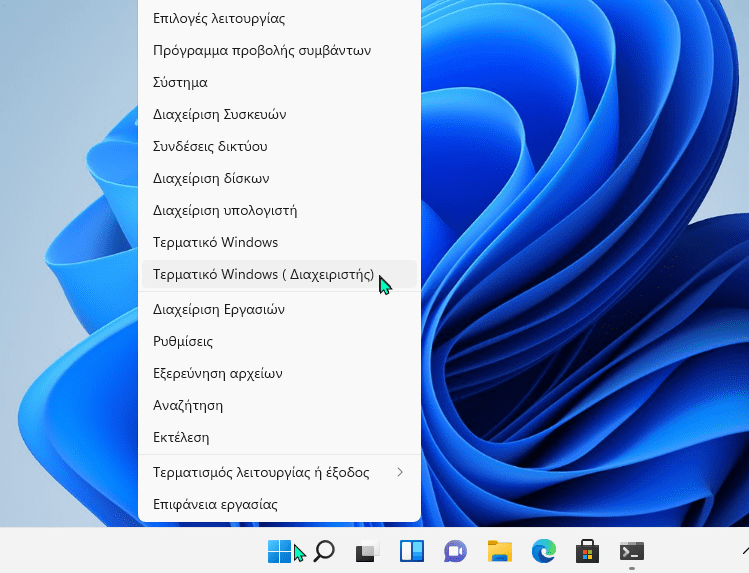Open the Windows Start button
Viewport: 749px width, 573px height.
(279, 552)
